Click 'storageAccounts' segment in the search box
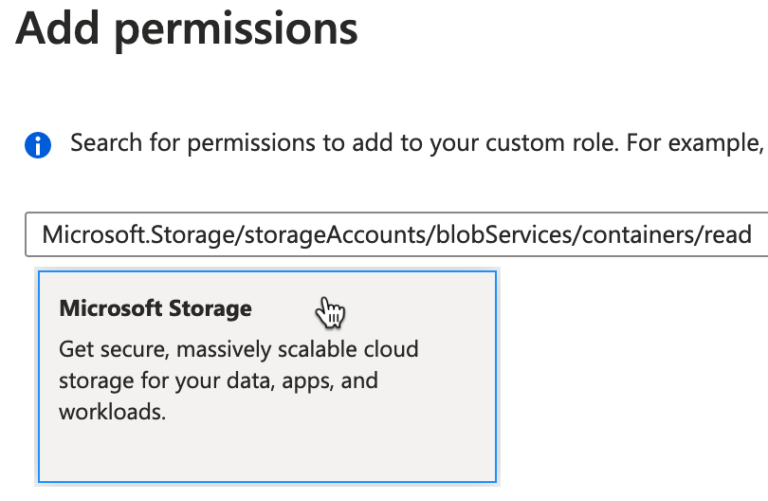The width and height of the screenshot is (768, 501). point(256,235)
